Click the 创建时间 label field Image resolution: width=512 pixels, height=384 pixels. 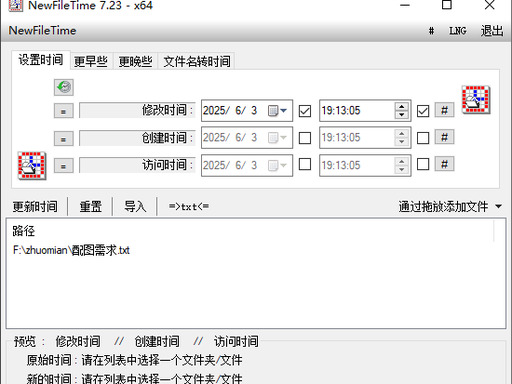point(137,138)
